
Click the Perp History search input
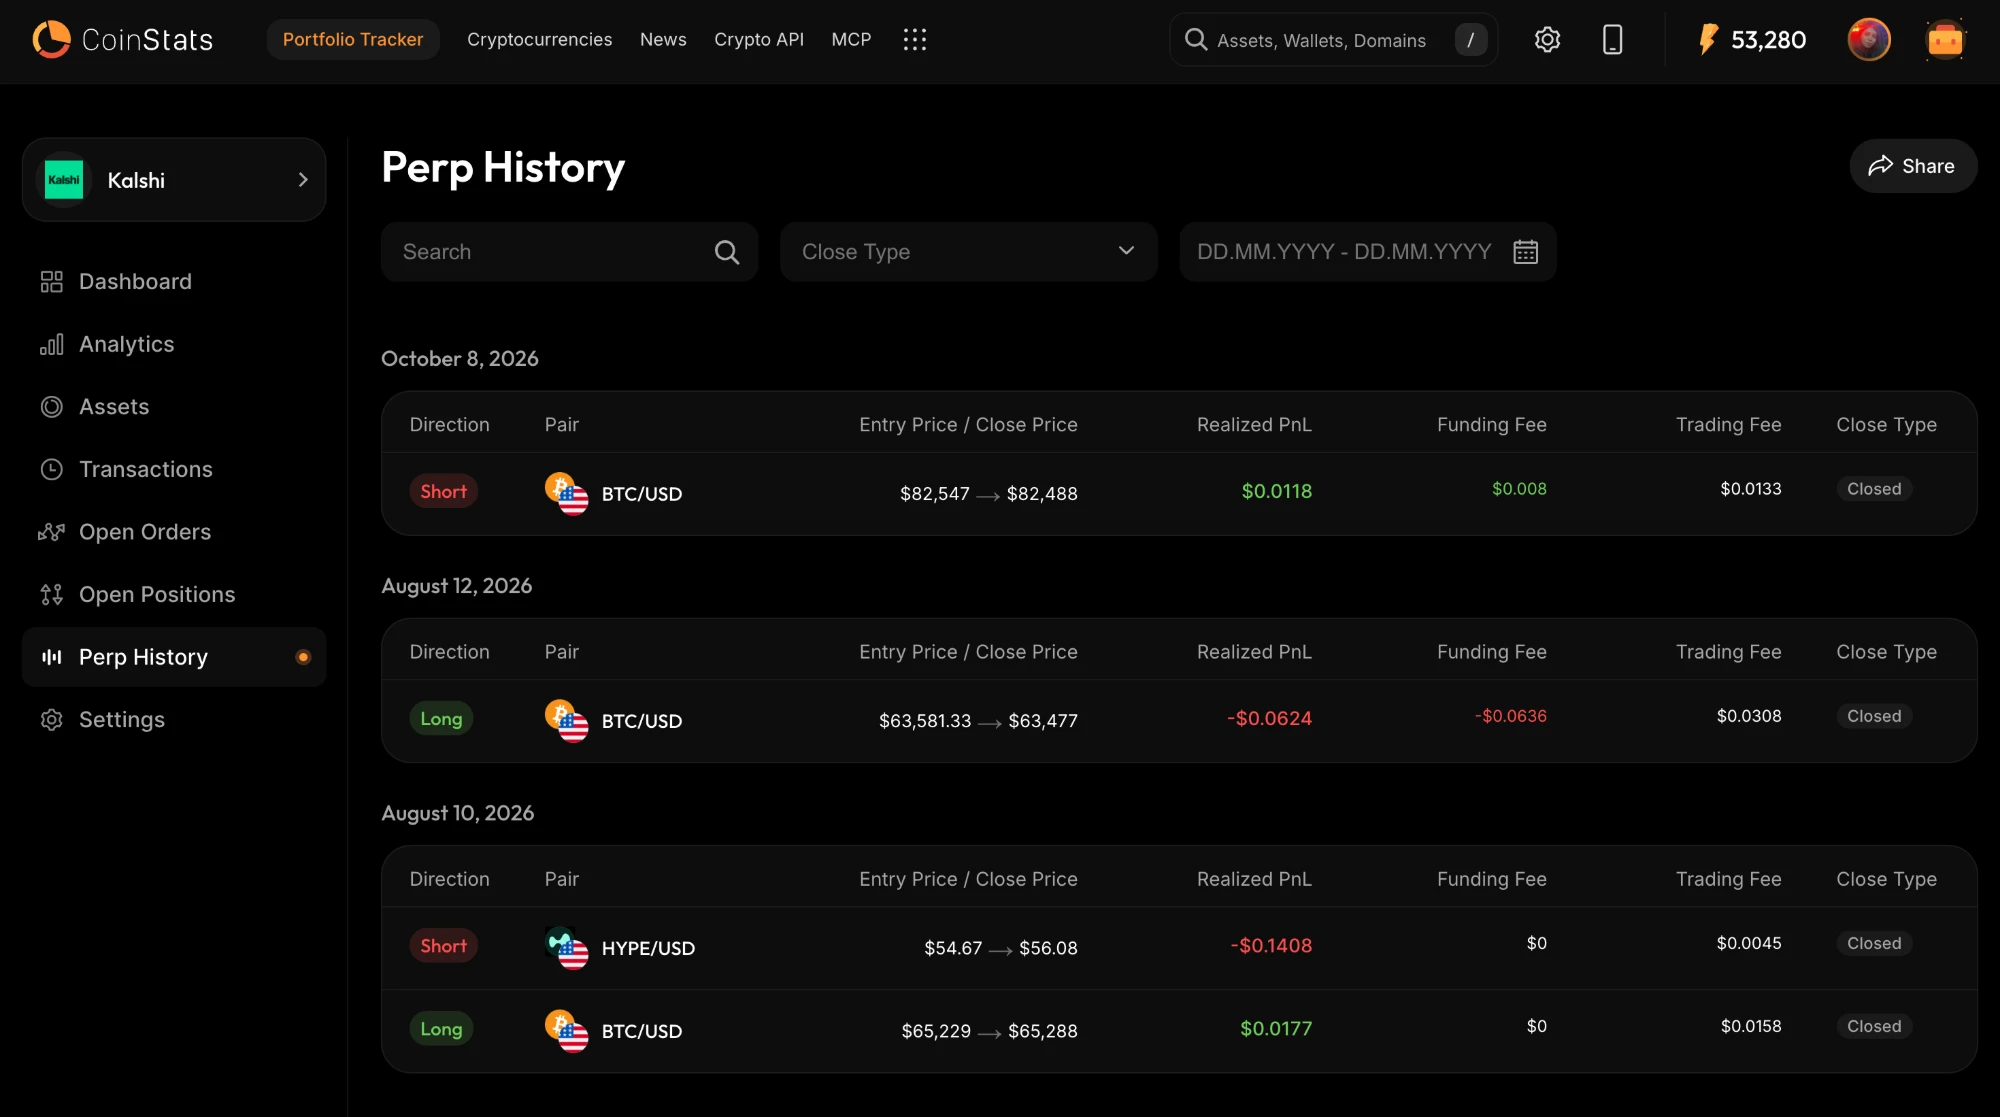569,252
